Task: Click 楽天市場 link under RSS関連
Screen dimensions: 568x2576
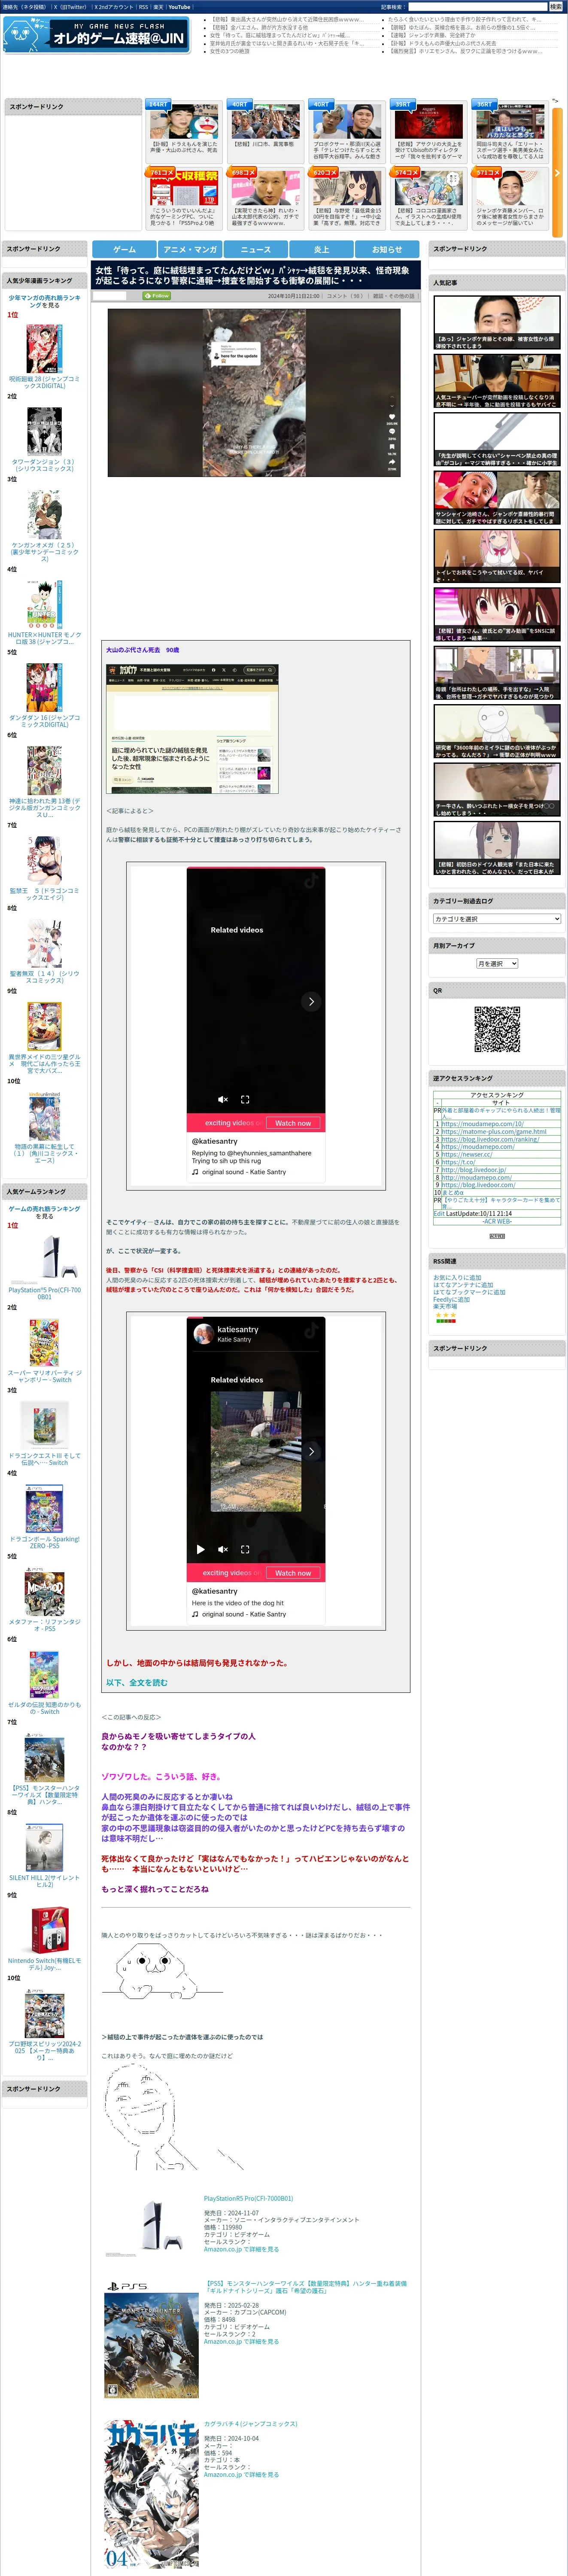Action: 445,1306
